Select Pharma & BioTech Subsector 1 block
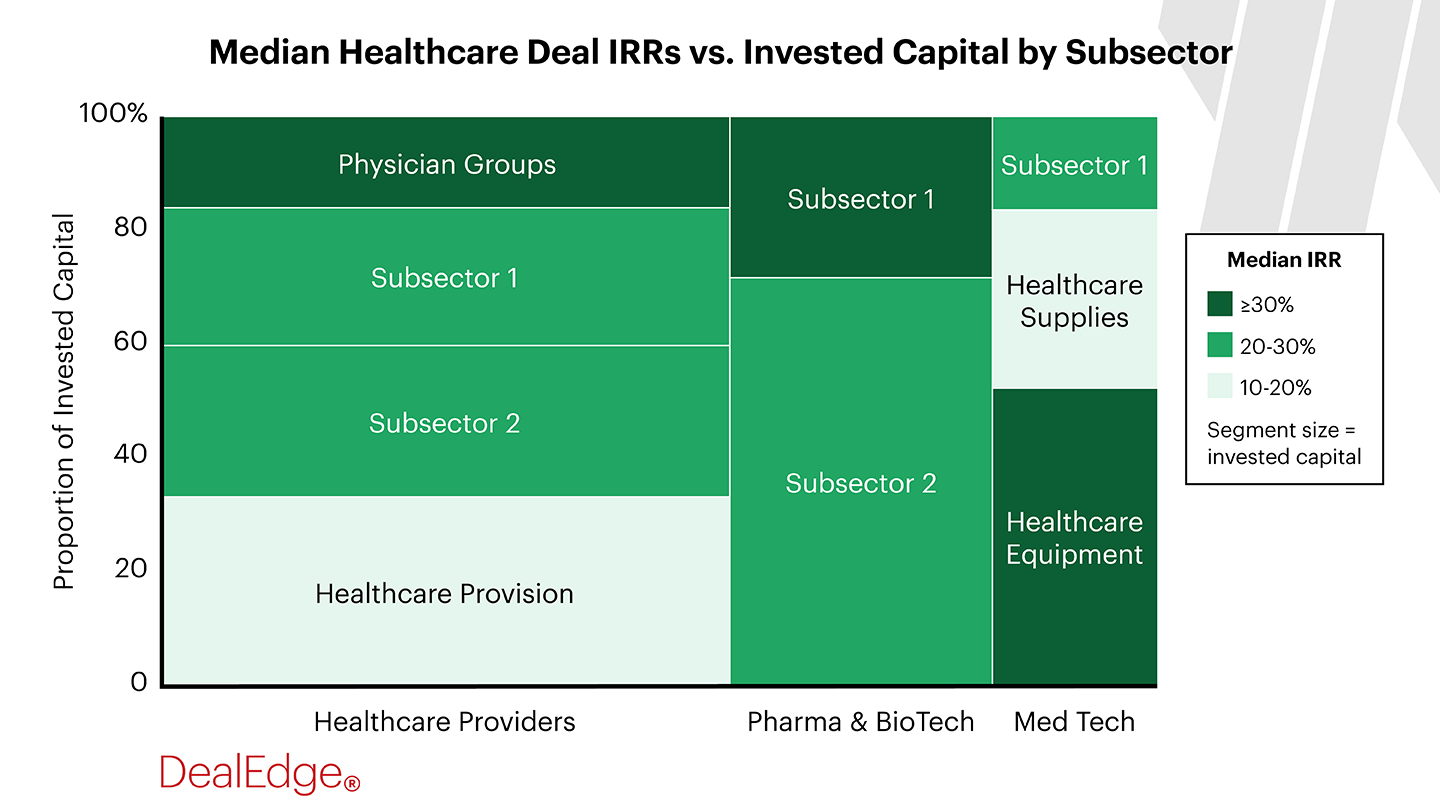This screenshot has width=1440, height=810. [x=860, y=199]
